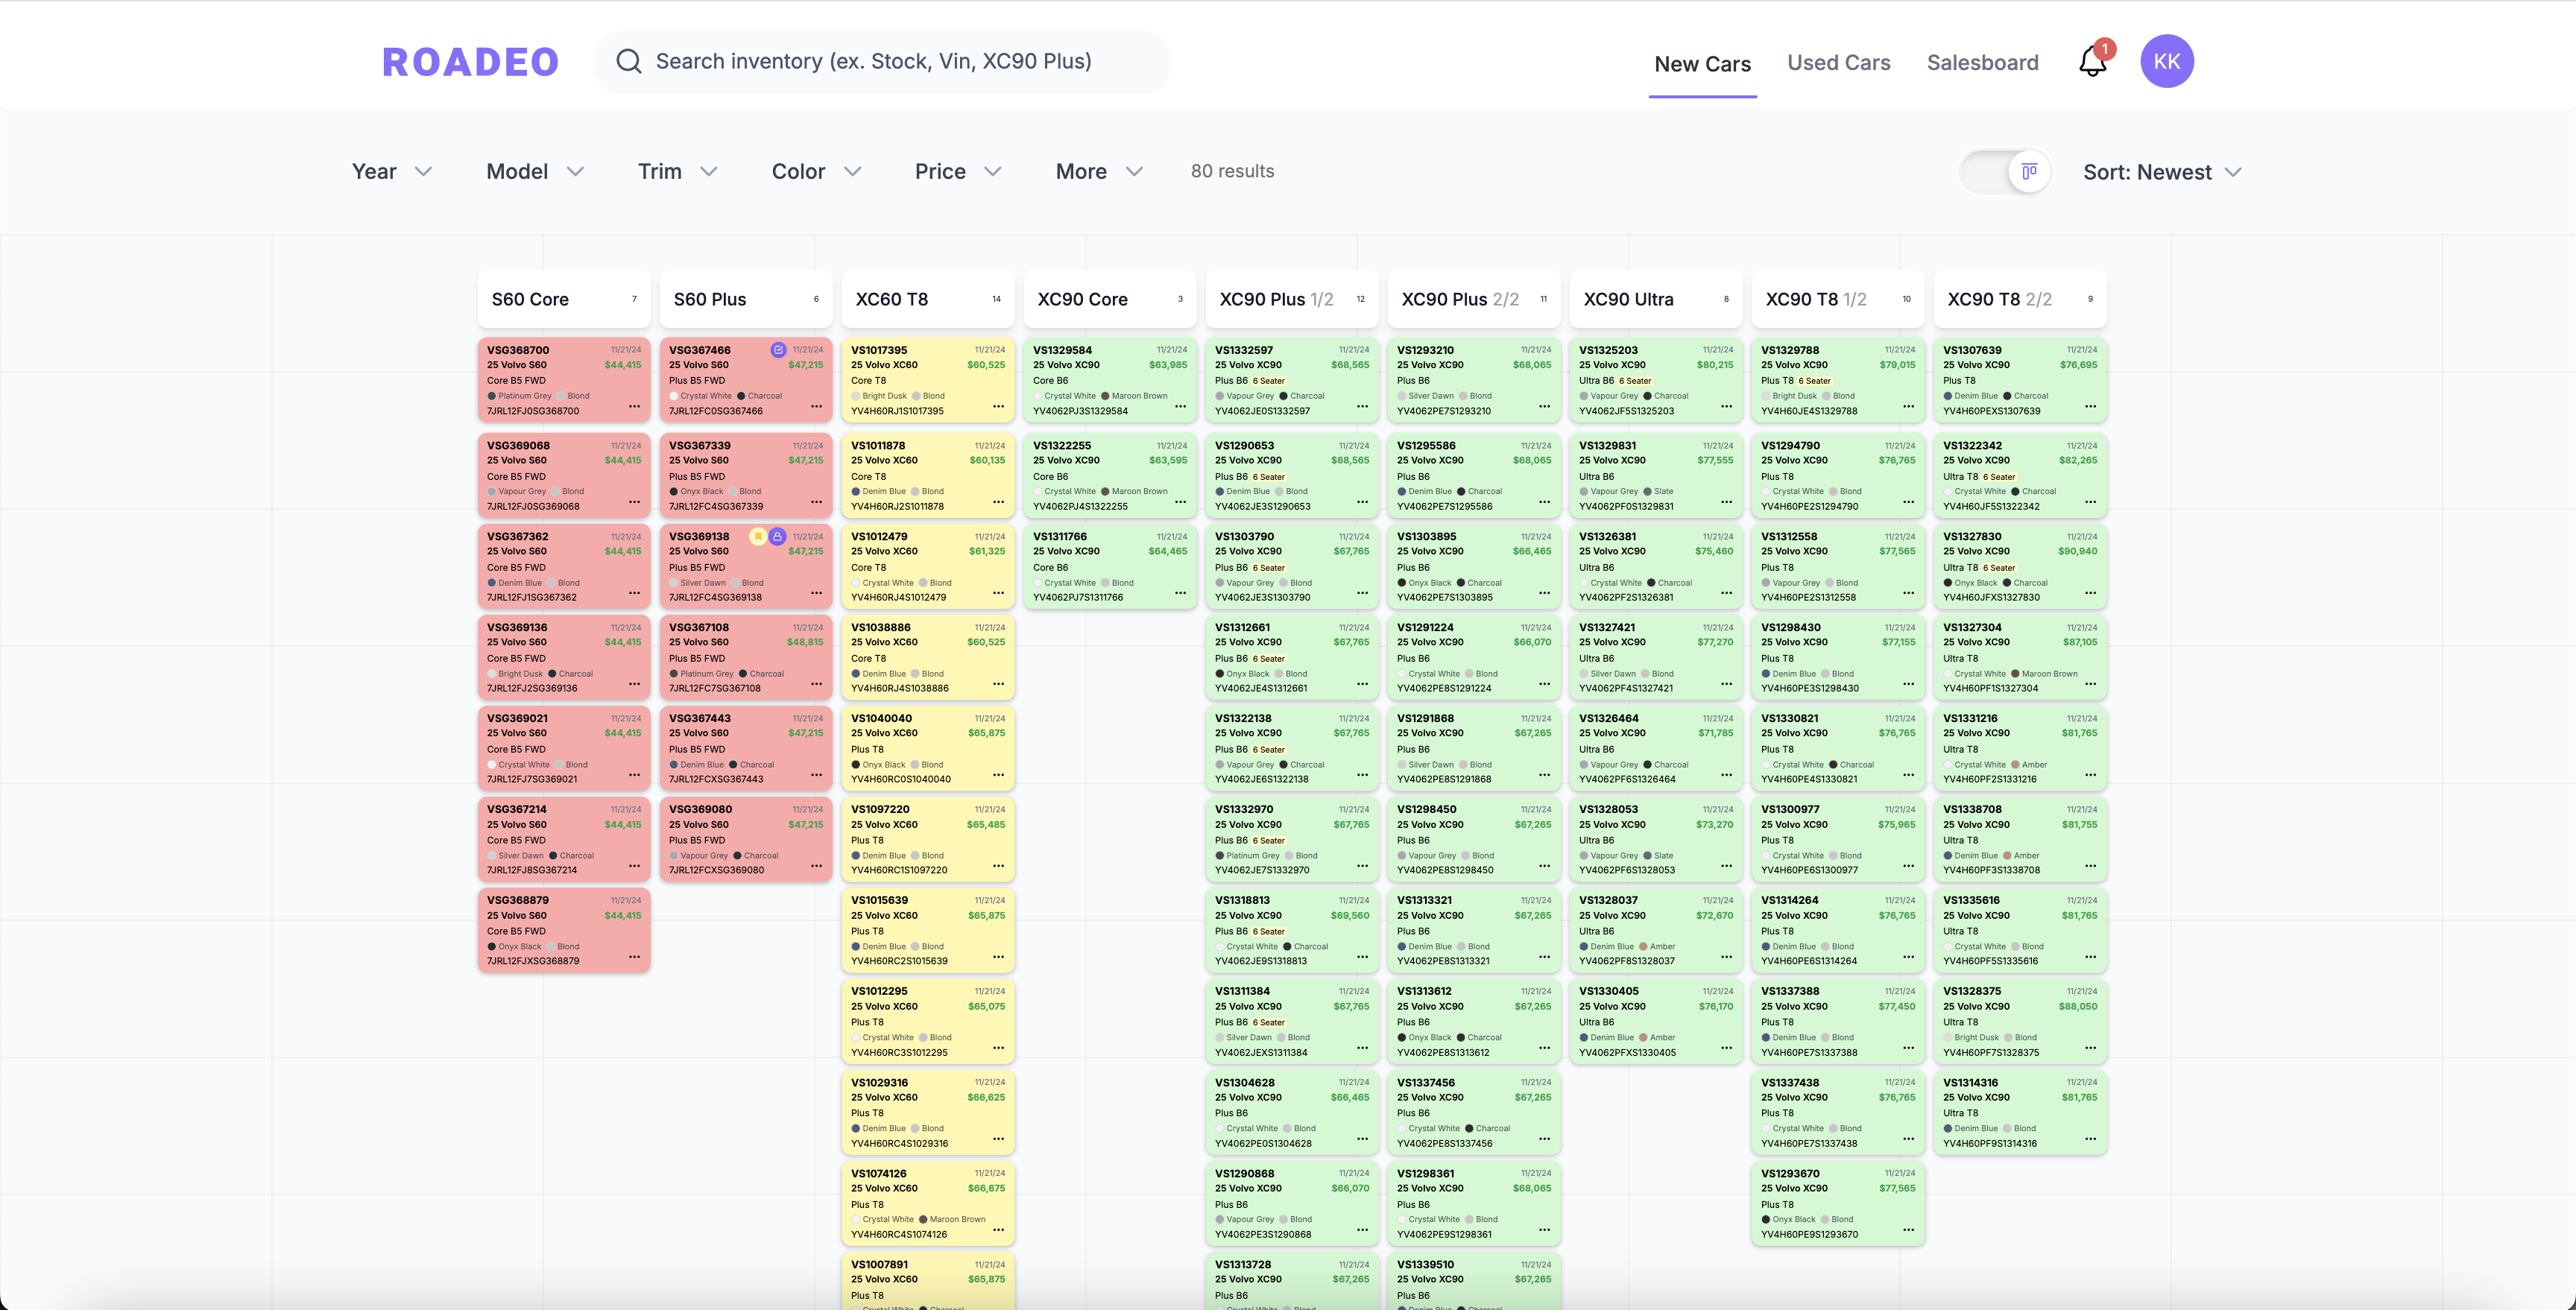Select the New Cars tab
Image resolution: width=2576 pixels, height=1310 pixels.
click(x=1702, y=62)
